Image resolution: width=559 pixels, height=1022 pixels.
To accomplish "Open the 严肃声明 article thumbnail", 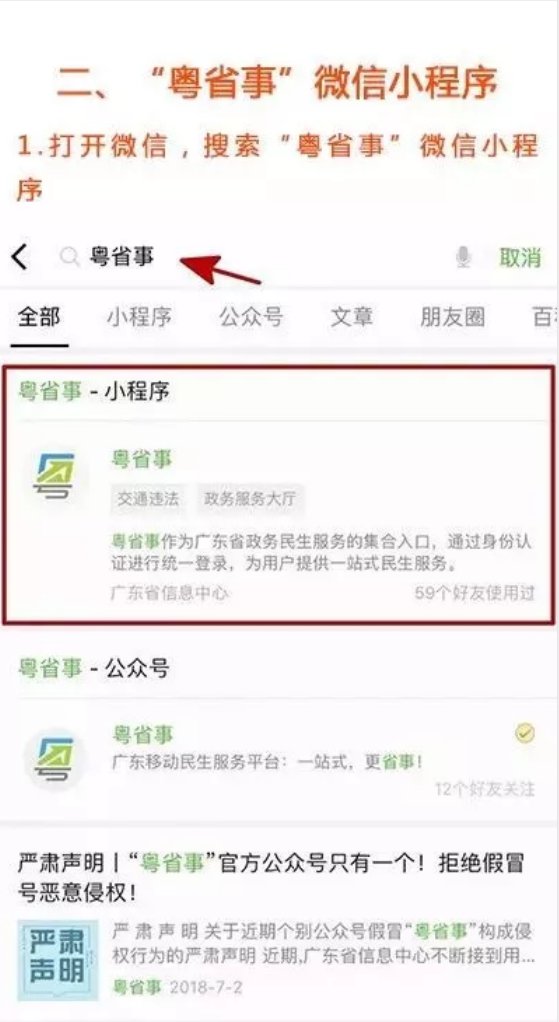I will [58, 960].
